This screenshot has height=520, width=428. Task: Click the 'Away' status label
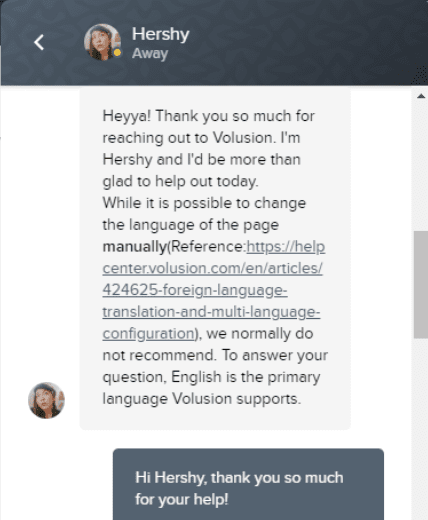coord(150,53)
